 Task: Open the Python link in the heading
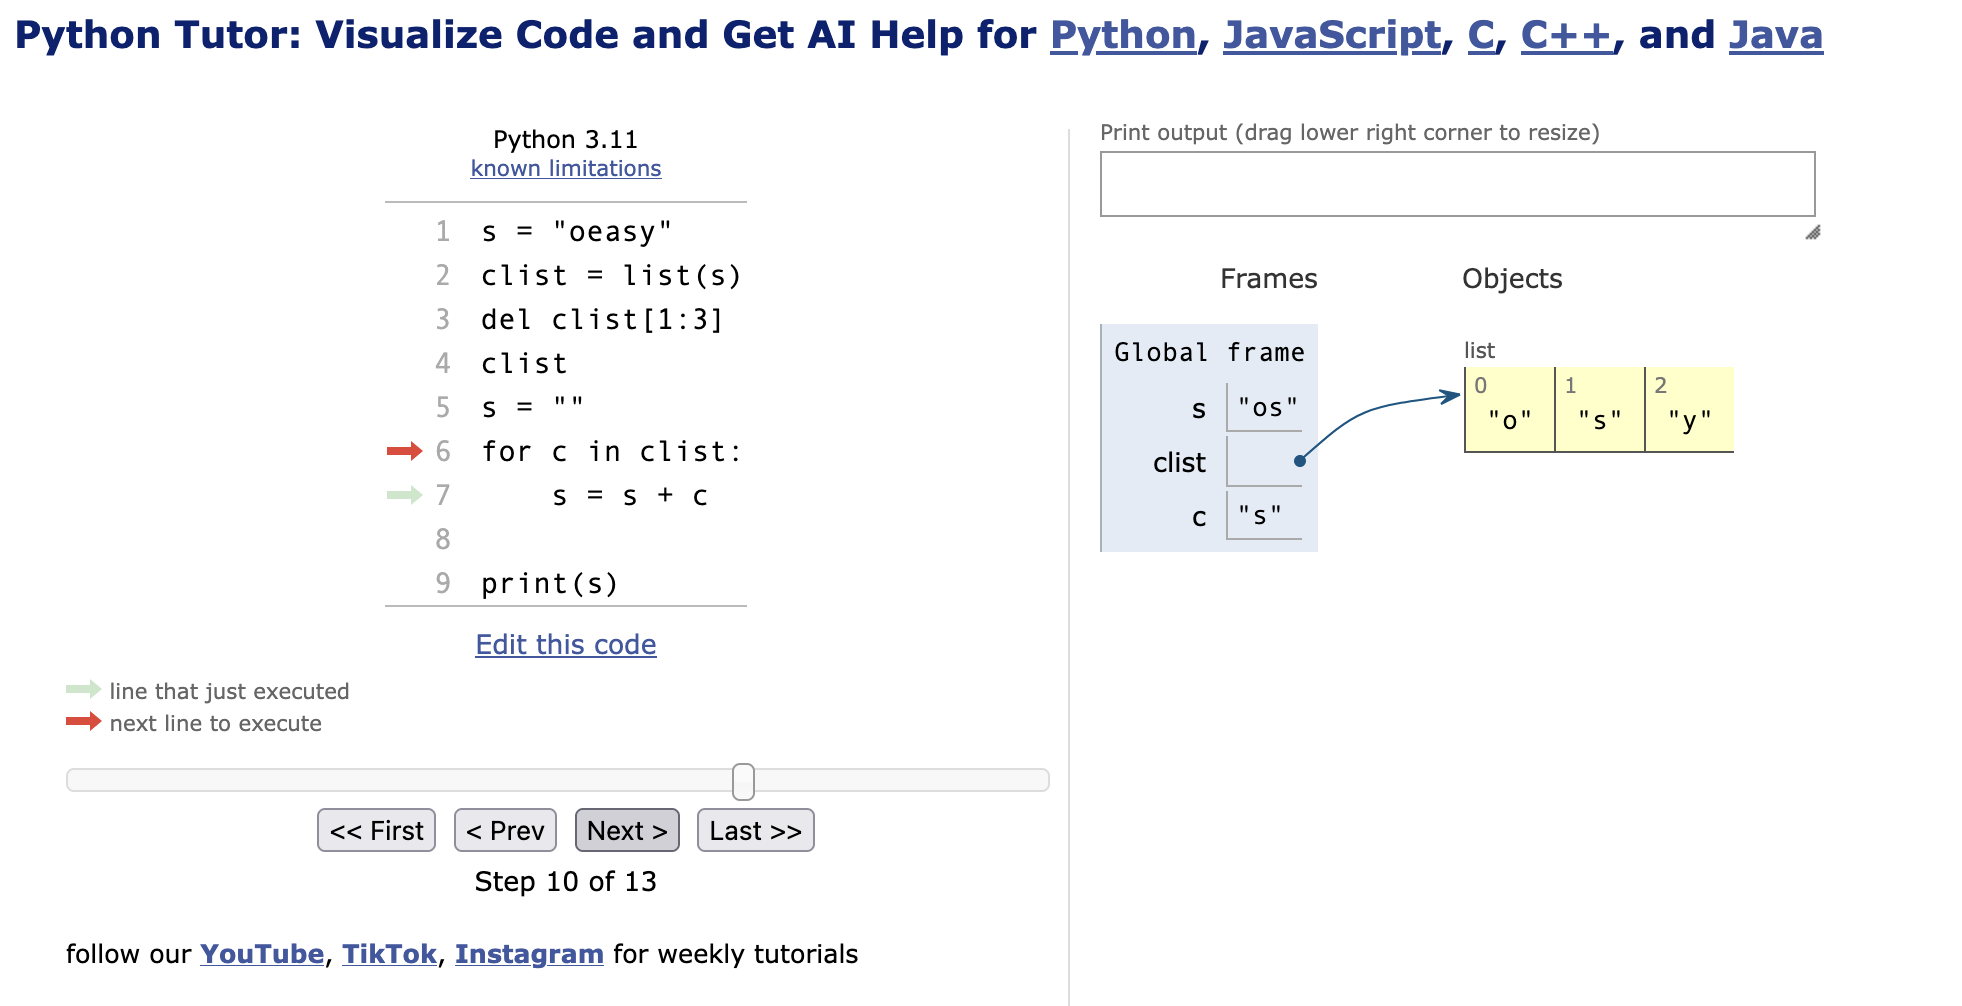pos(1122,36)
